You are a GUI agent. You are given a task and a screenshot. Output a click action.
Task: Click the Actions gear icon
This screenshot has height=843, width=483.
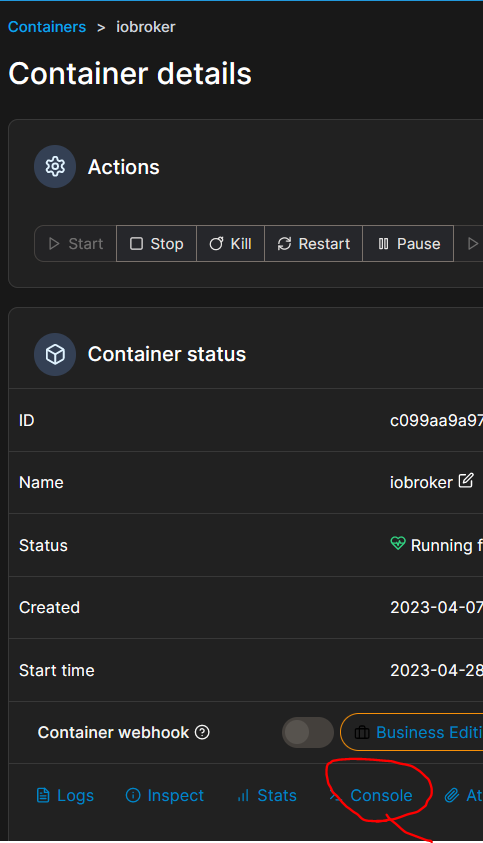tap(55, 167)
